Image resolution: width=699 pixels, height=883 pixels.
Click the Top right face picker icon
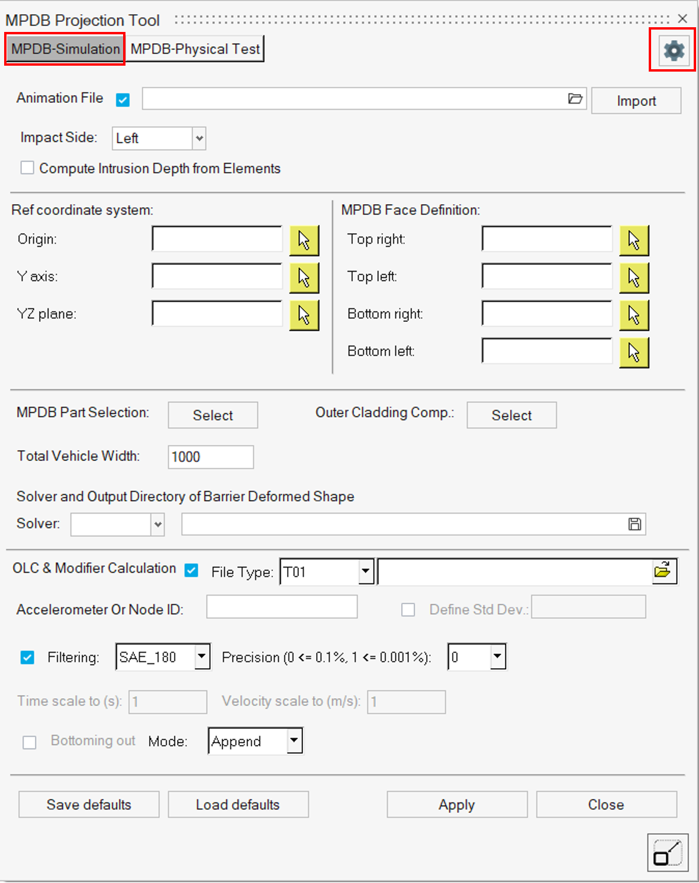click(x=634, y=239)
